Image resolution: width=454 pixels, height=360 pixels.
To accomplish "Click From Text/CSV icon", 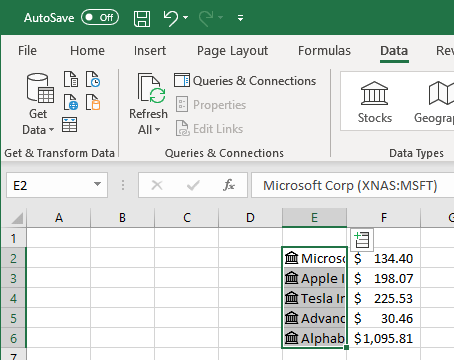I will [x=71, y=79].
